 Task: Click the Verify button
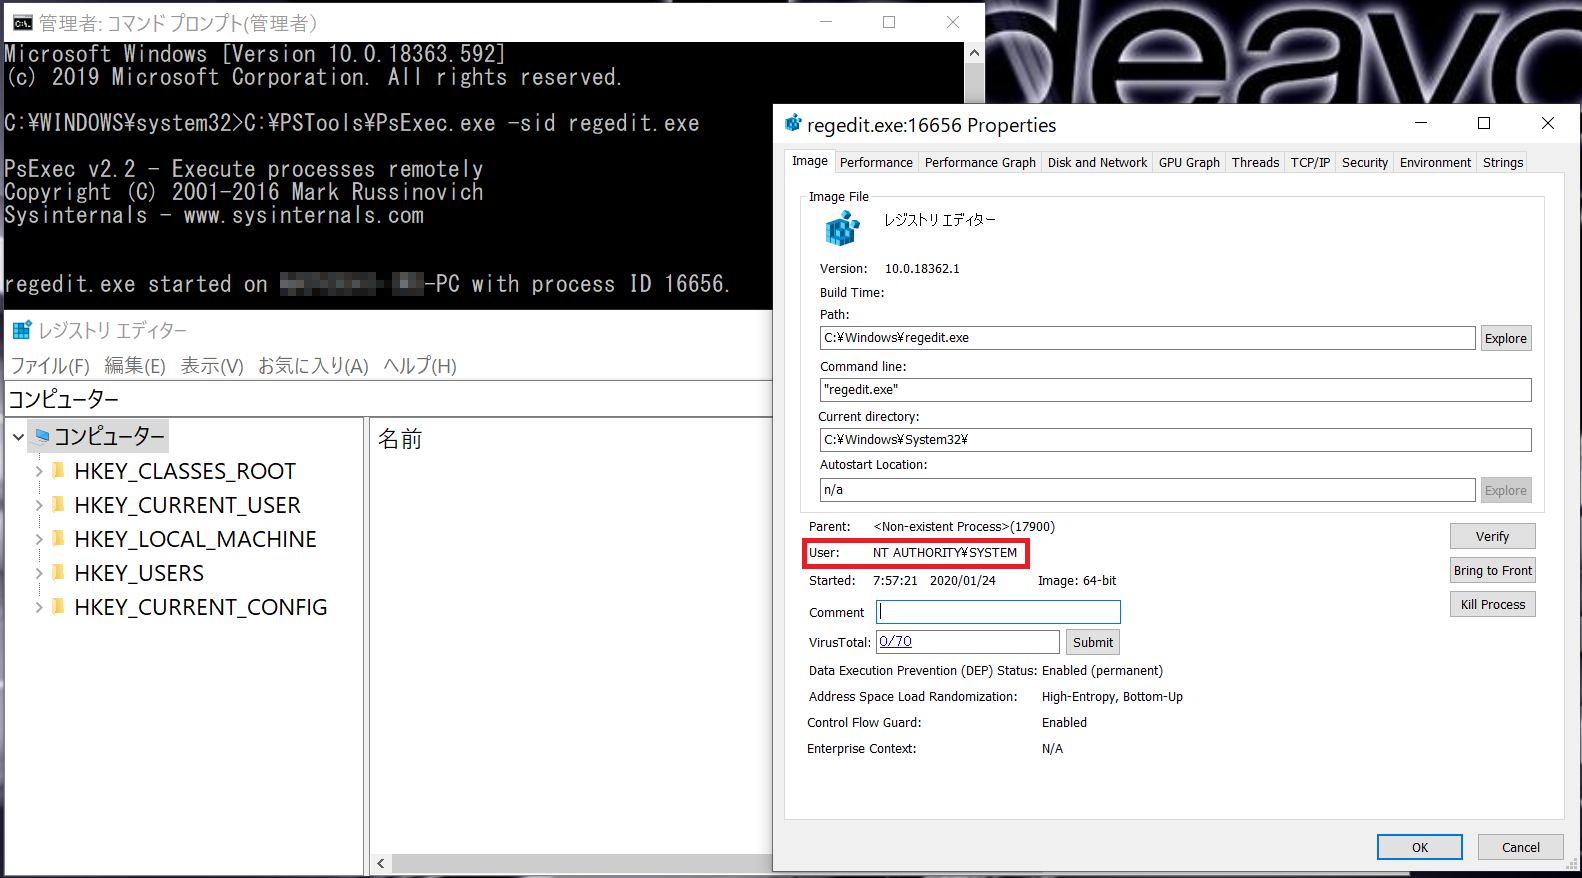(x=1492, y=536)
